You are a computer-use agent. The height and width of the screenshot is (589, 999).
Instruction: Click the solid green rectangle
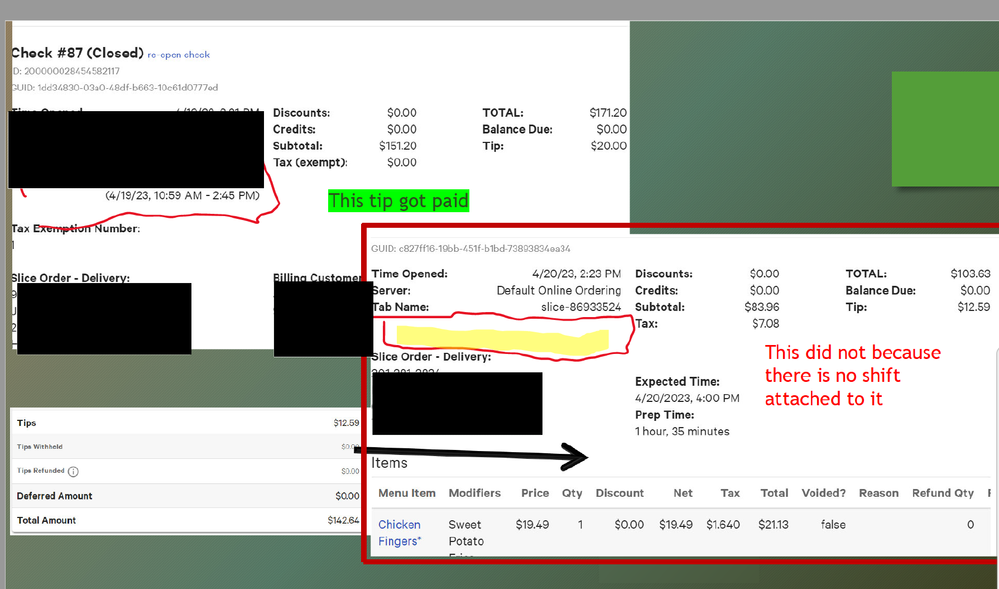[x=944, y=129]
